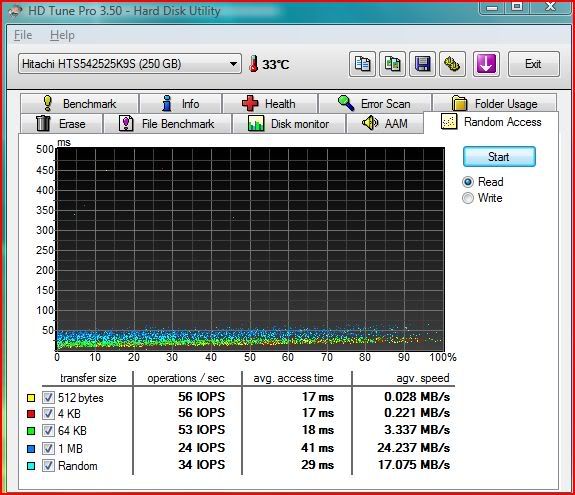Viewport: 575px width, 495px height.
Task: Go to the Error Scan tab
Action: [x=375, y=104]
